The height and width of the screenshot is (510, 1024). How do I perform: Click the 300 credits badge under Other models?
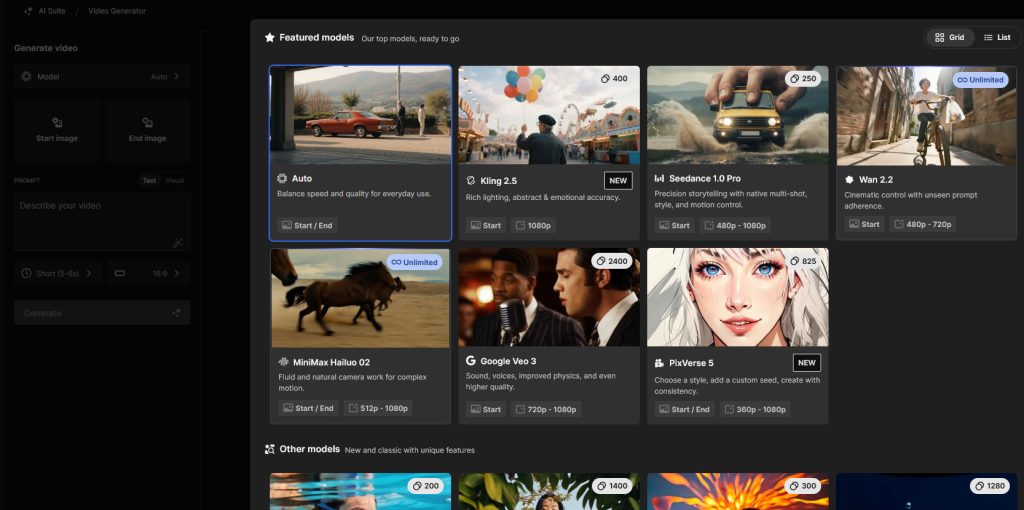(803, 486)
